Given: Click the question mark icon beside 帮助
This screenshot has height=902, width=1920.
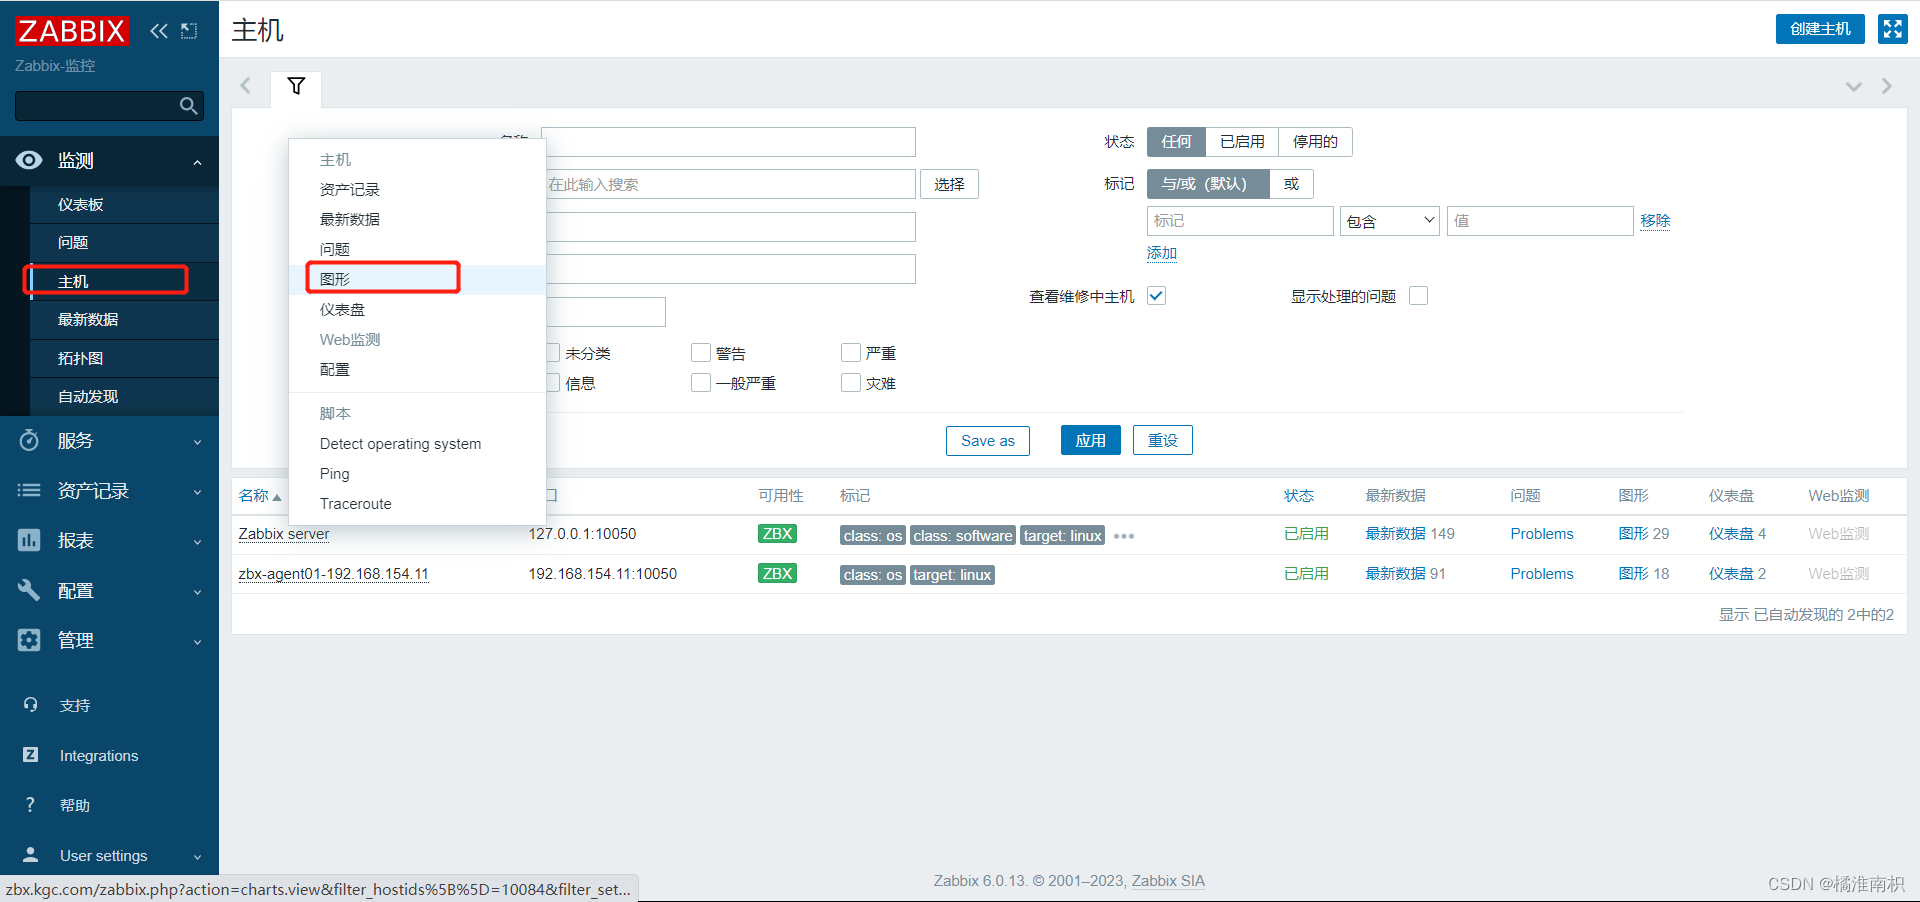Looking at the screenshot, I should (30, 805).
